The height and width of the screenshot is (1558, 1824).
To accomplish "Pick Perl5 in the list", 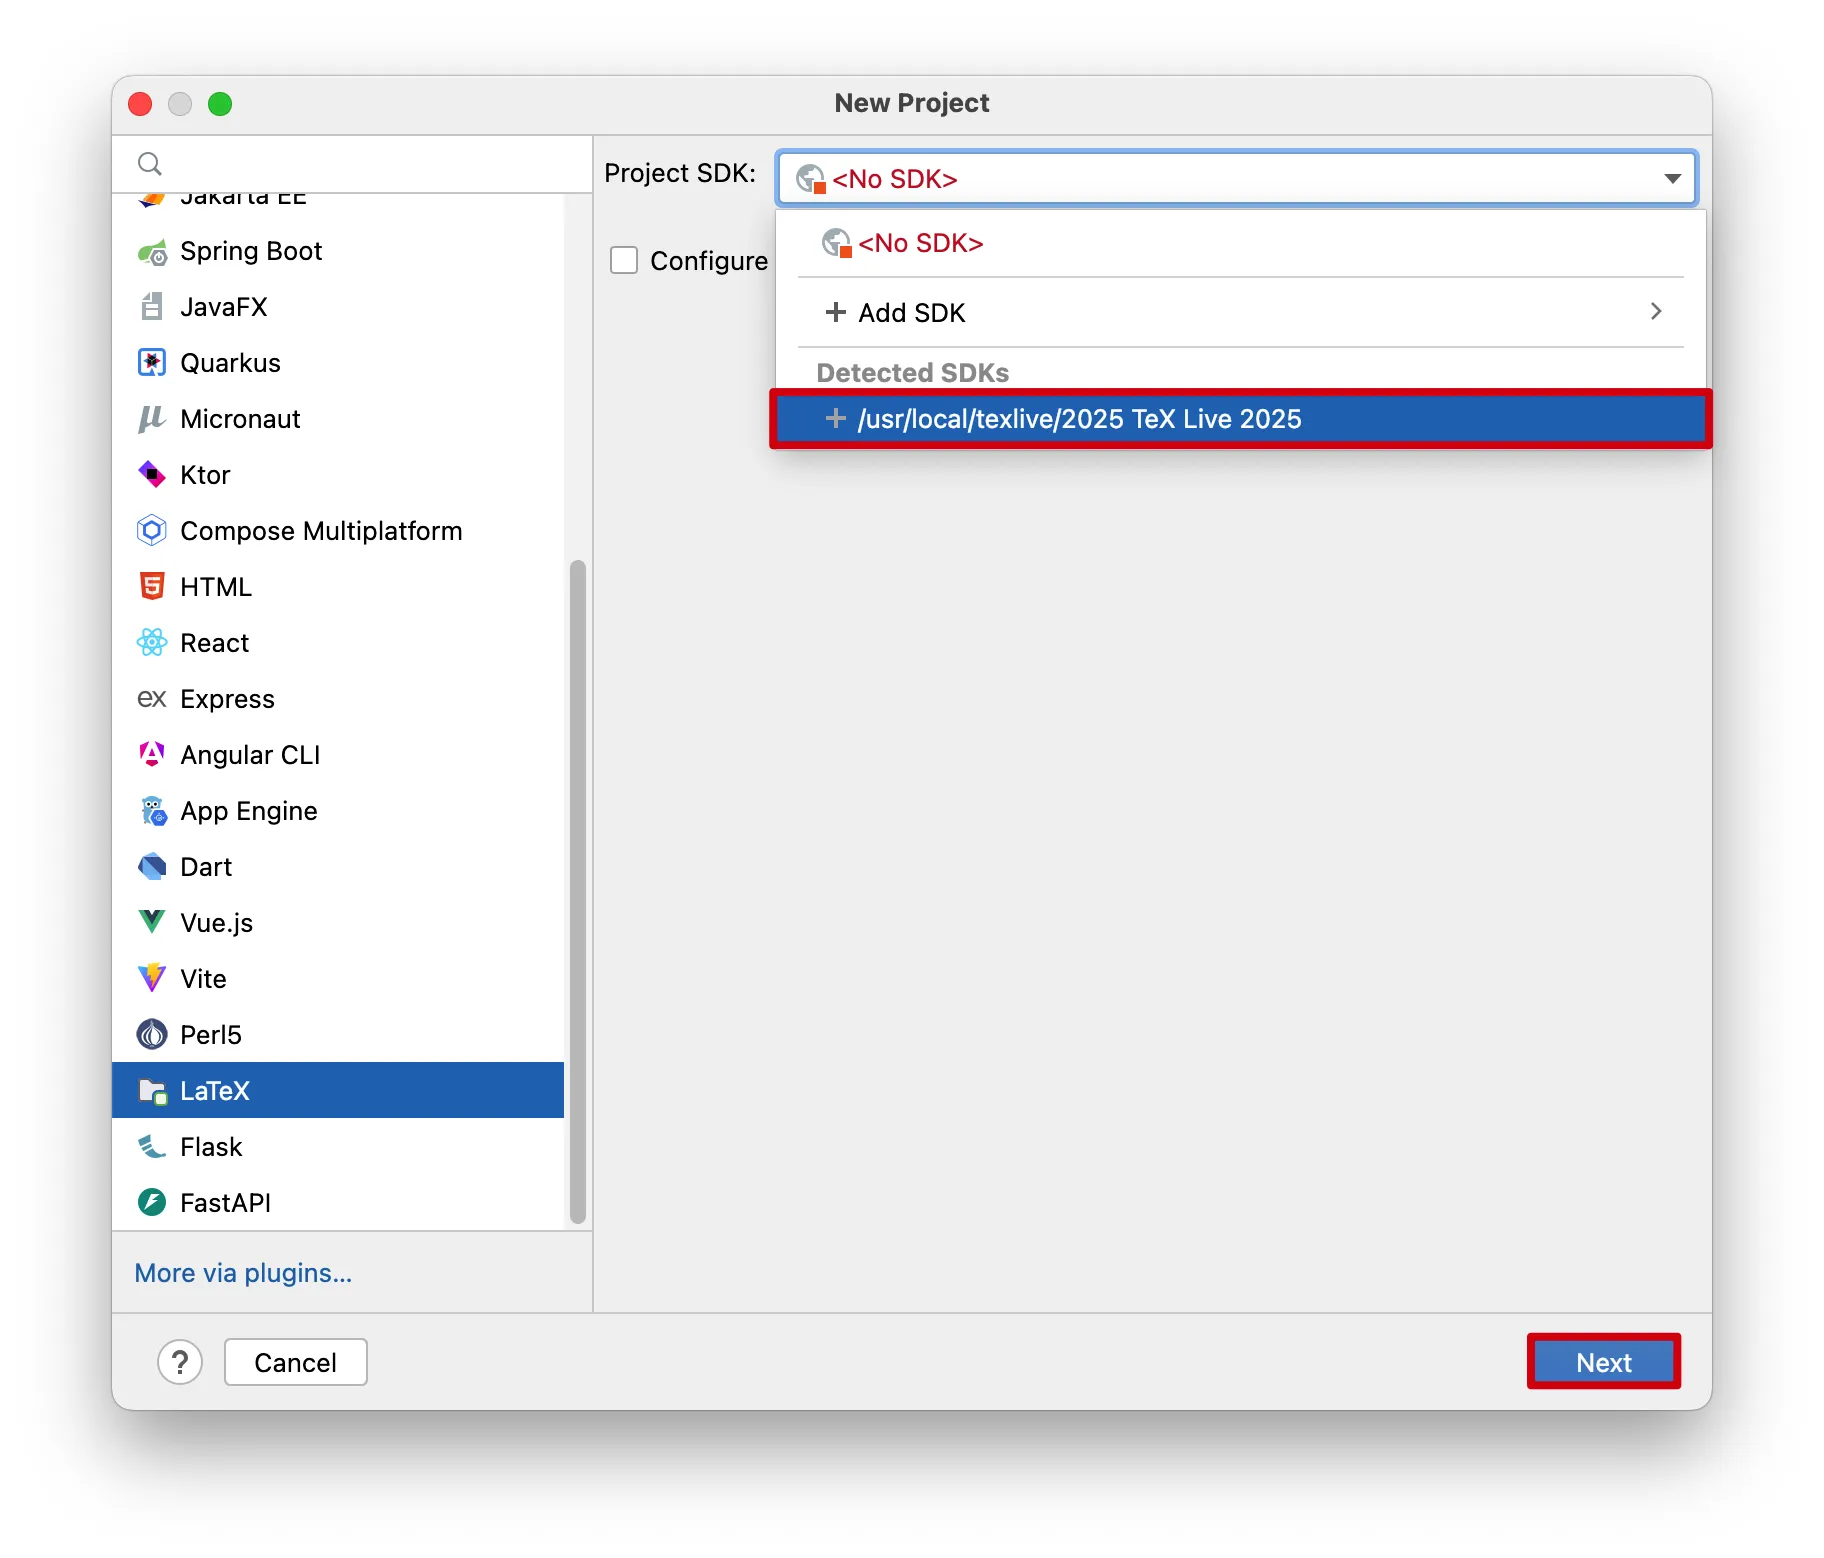I will point(338,1035).
